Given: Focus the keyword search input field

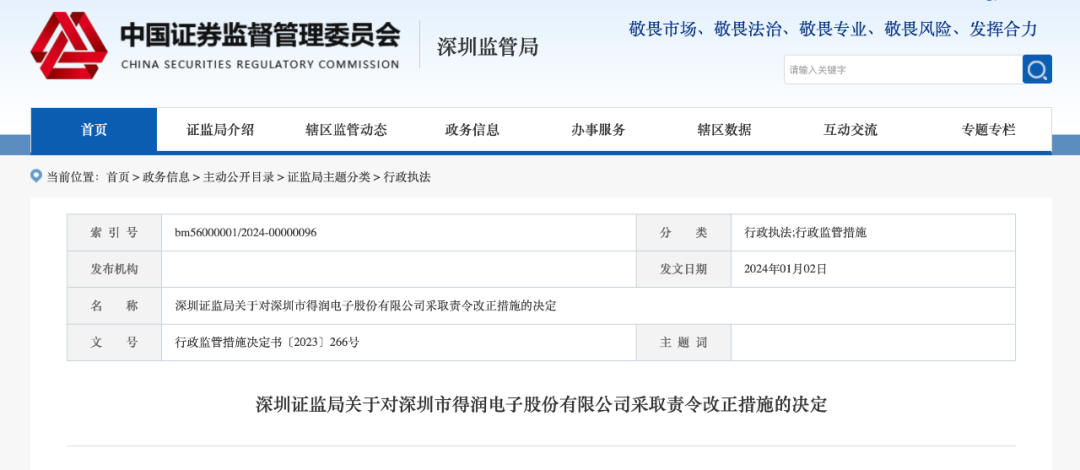Looking at the screenshot, I should pos(903,70).
